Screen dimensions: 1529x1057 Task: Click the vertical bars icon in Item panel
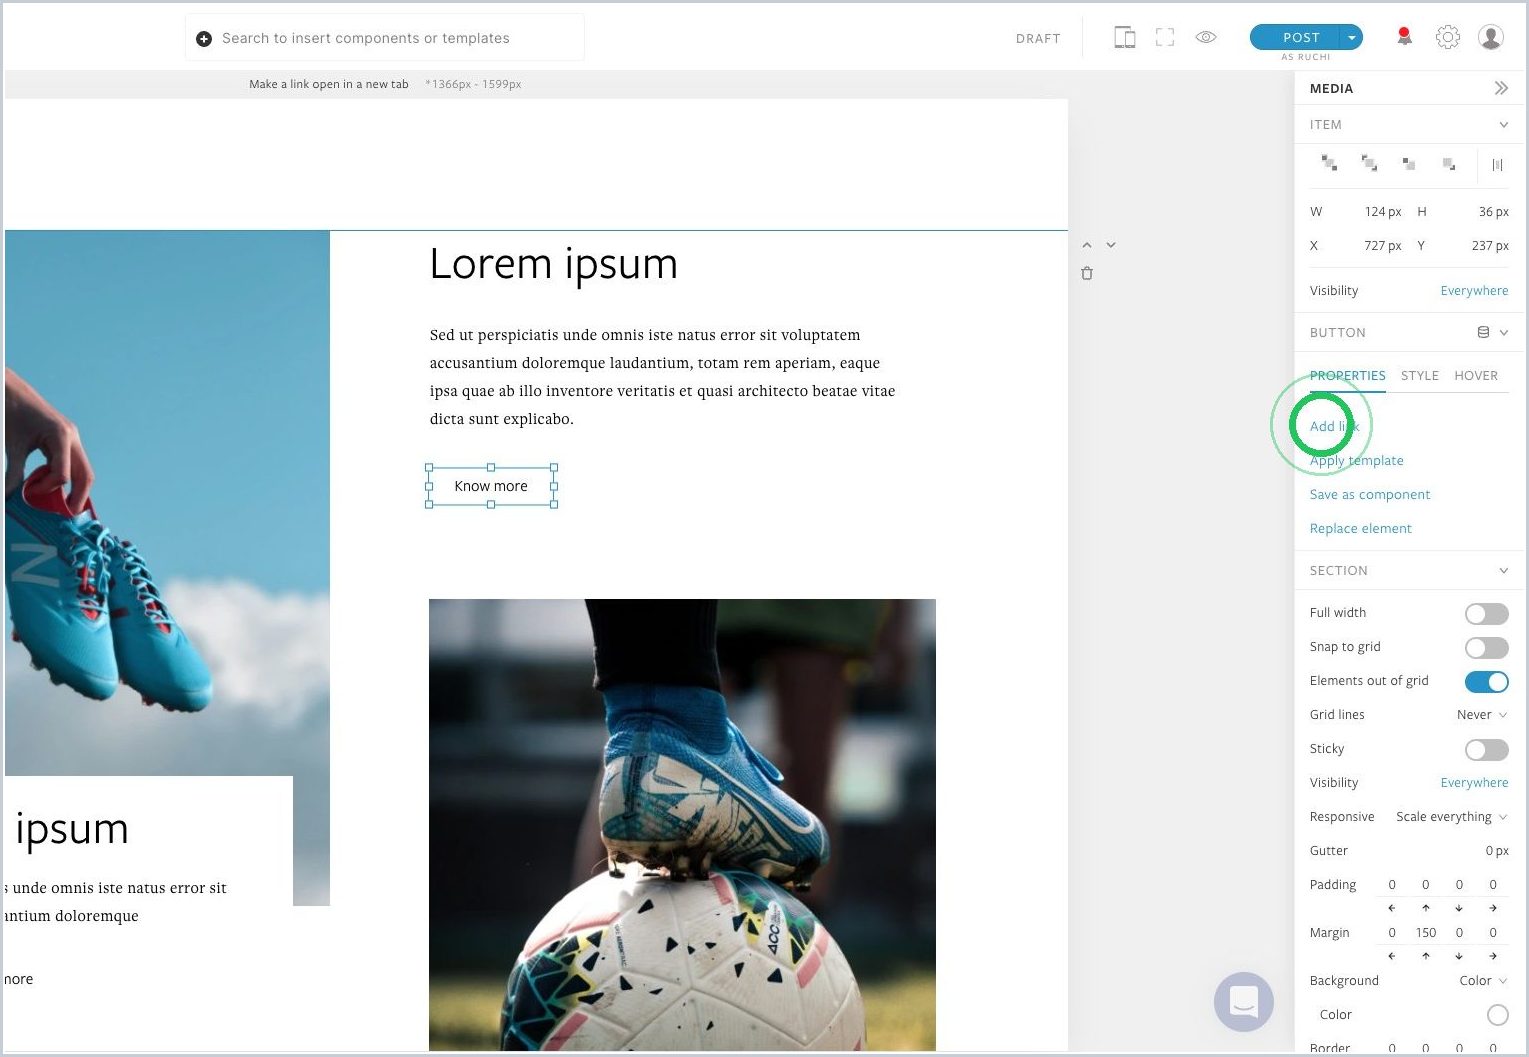tap(1497, 165)
